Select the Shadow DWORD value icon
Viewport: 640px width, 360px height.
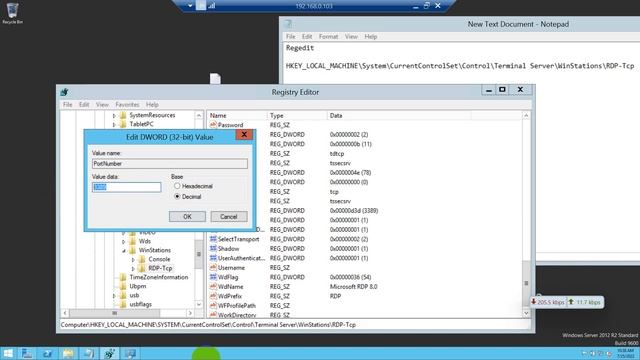pyautogui.click(x=213, y=248)
